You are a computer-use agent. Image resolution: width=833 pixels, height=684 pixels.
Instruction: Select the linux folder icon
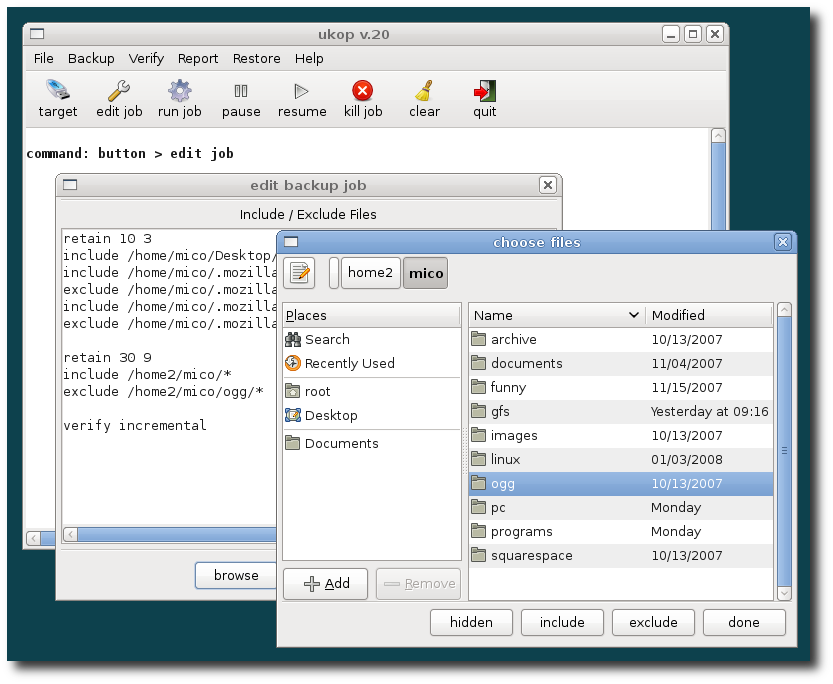[479, 459]
